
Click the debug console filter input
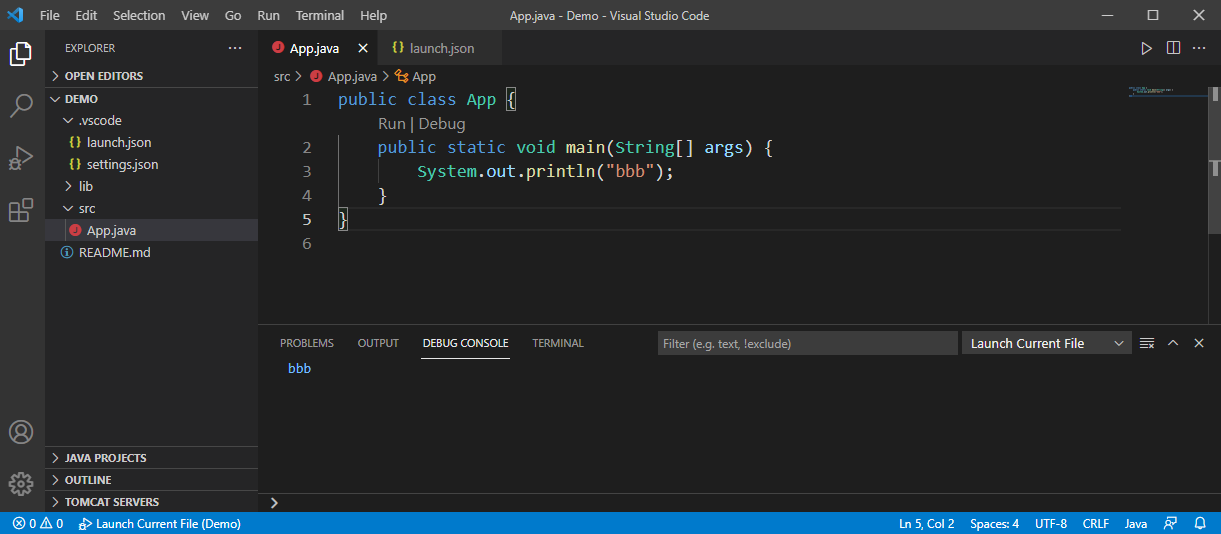pyautogui.click(x=808, y=343)
